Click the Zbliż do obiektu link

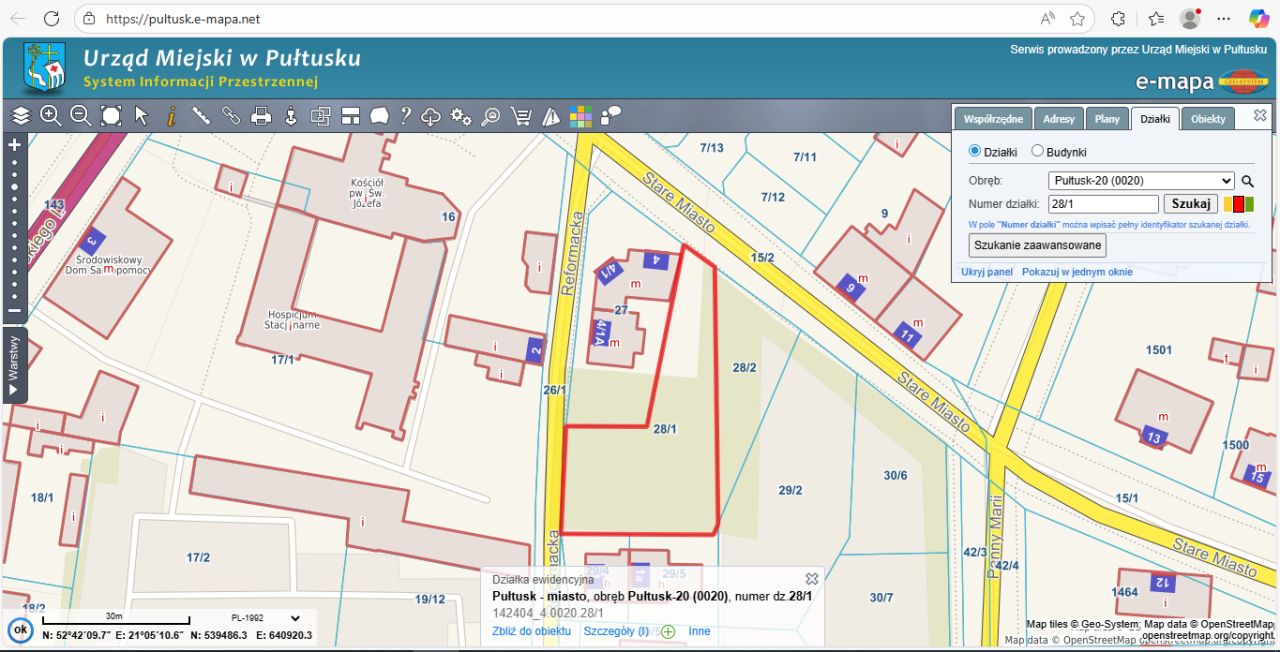(531, 631)
